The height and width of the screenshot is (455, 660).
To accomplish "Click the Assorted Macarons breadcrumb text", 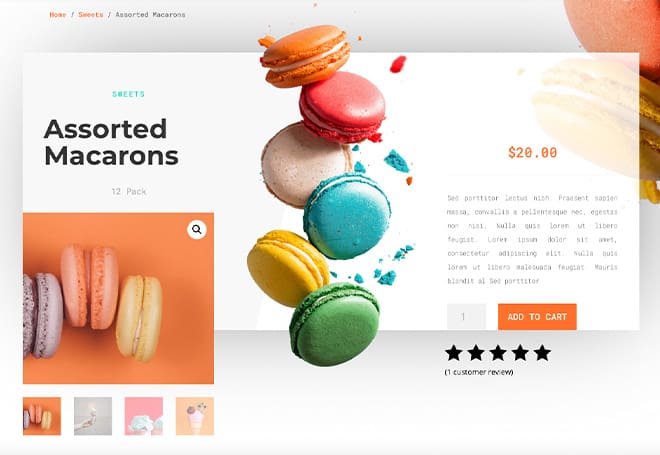I will [150, 15].
